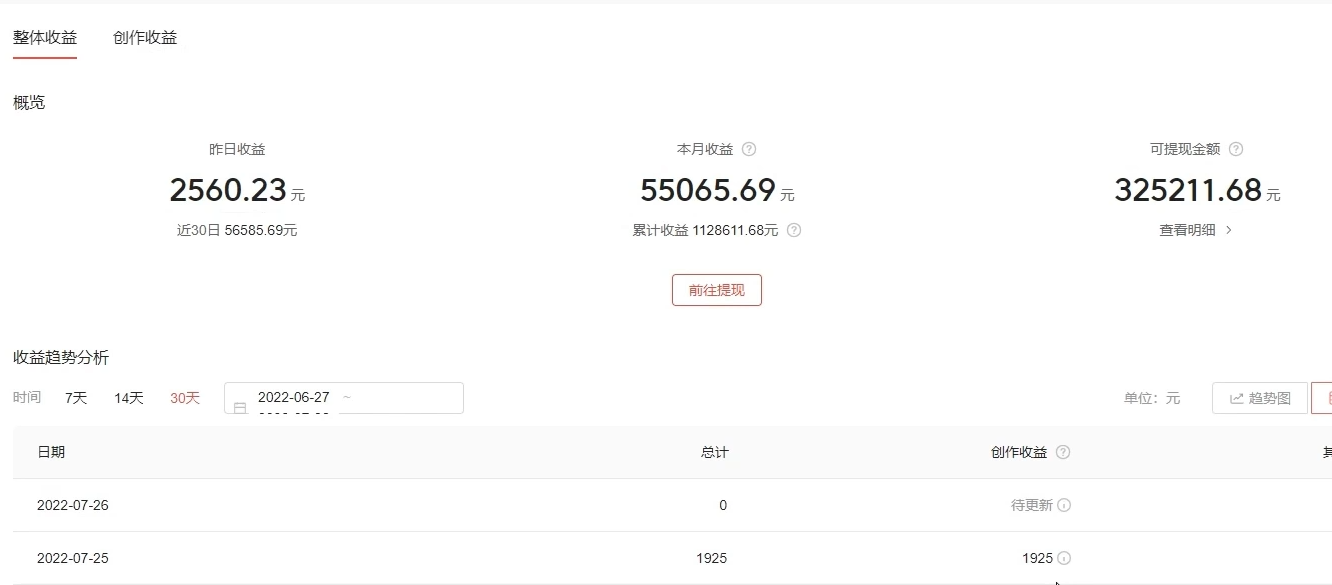
Task: Click help icon beside 可提现金额
Action: tap(1236, 149)
